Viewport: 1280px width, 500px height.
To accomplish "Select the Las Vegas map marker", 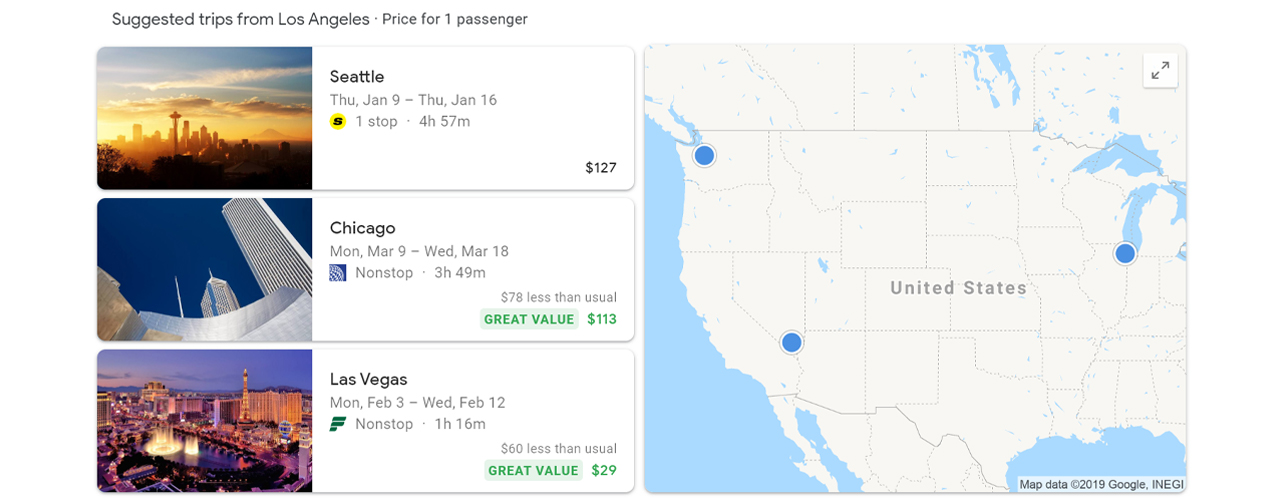I will coord(791,343).
